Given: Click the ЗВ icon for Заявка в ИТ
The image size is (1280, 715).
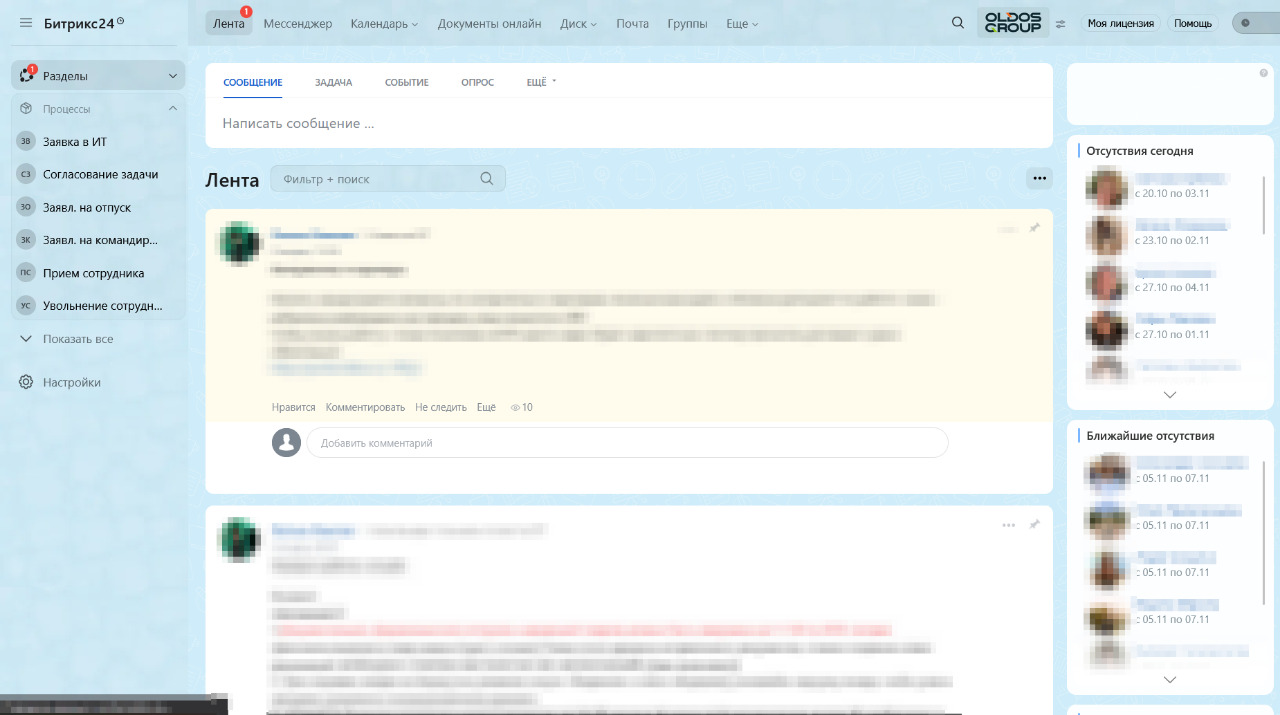Looking at the screenshot, I should 26,142.
